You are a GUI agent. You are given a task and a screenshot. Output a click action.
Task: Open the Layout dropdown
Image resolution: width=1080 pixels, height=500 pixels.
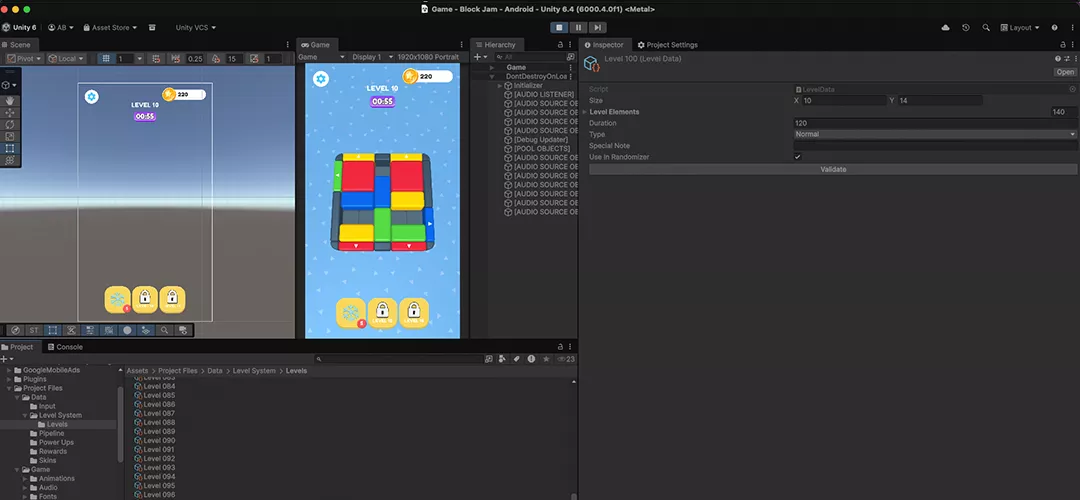(x=1019, y=28)
